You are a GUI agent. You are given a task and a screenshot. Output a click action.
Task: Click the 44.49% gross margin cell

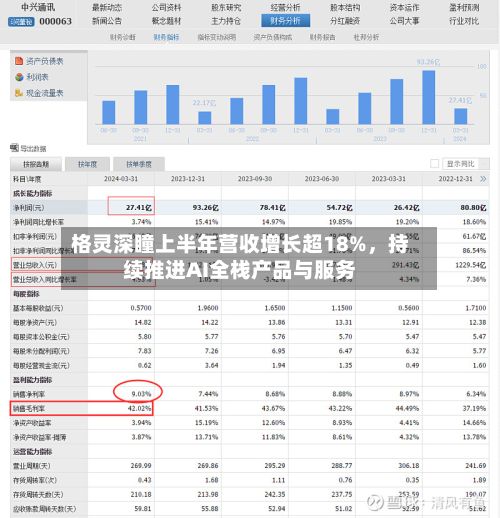click(407, 408)
